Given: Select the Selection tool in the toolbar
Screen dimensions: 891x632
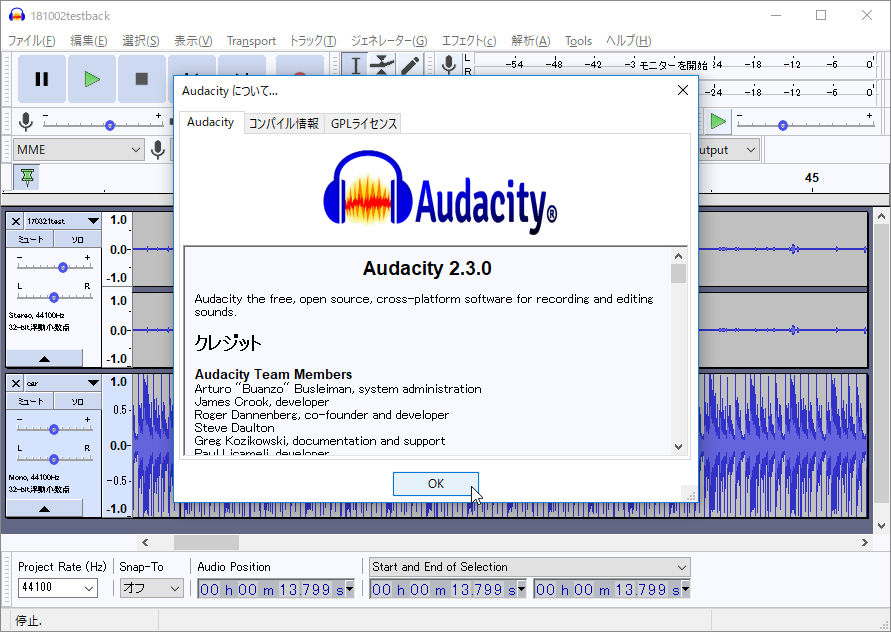Looking at the screenshot, I should [x=356, y=65].
